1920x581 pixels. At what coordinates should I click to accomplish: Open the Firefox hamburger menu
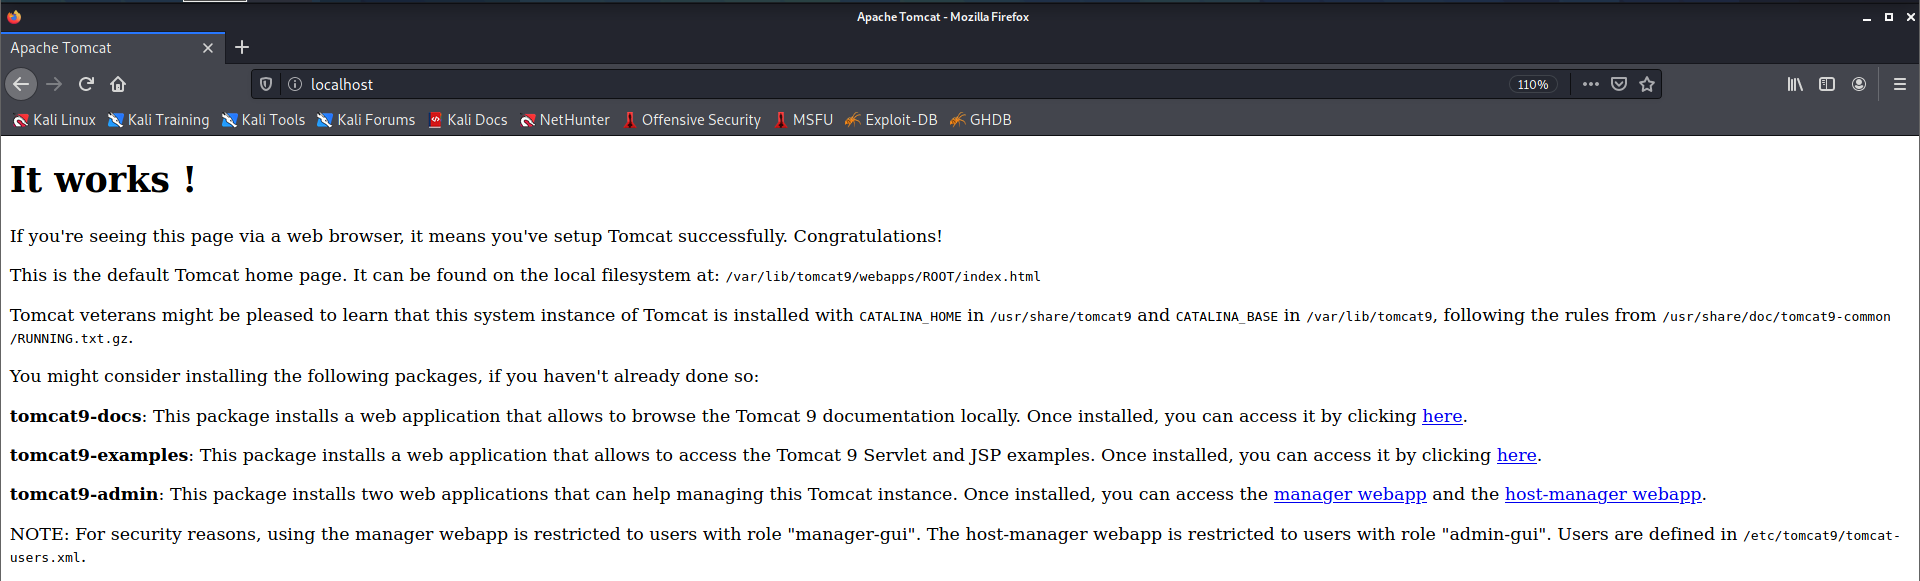(x=1900, y=84)
